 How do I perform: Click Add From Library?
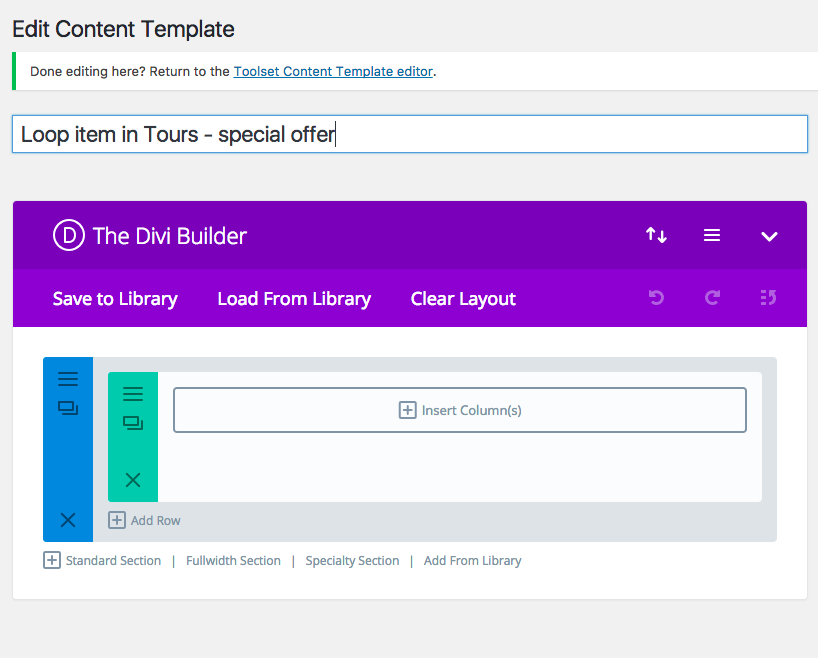tap(472, 560)
